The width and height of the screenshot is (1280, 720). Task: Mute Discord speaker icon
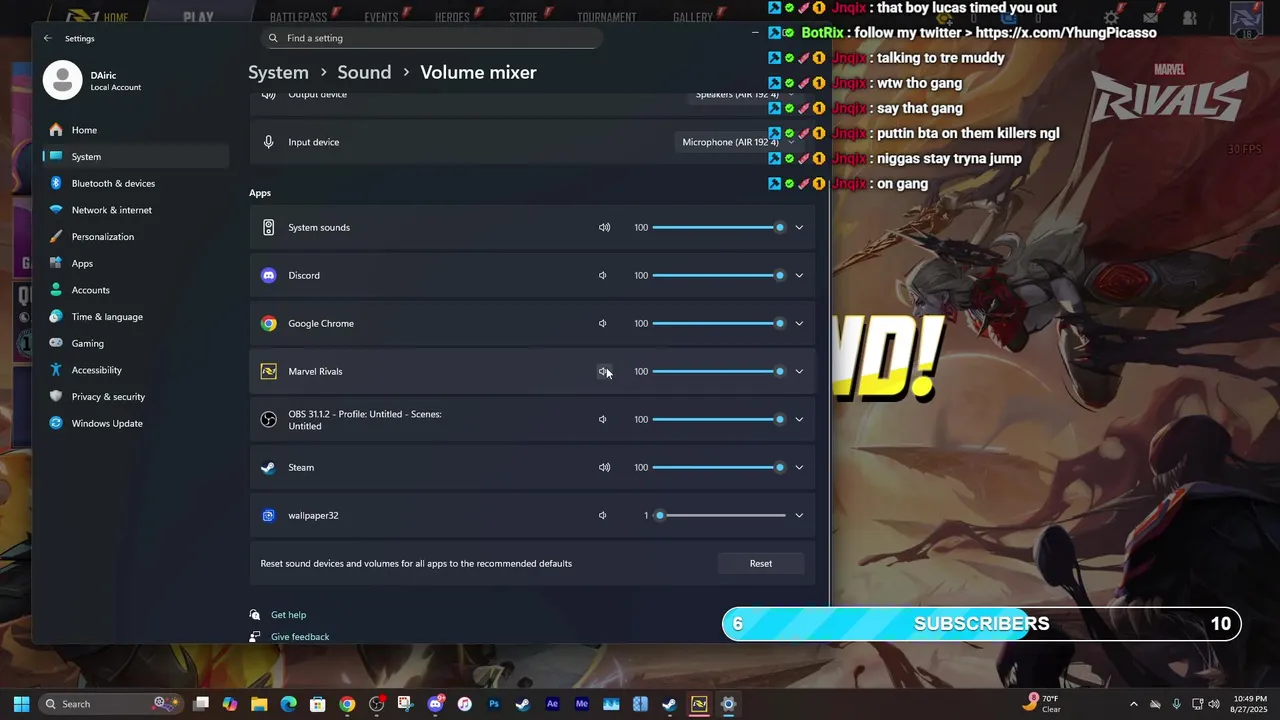pyautogui.click(x=603, y=275)
